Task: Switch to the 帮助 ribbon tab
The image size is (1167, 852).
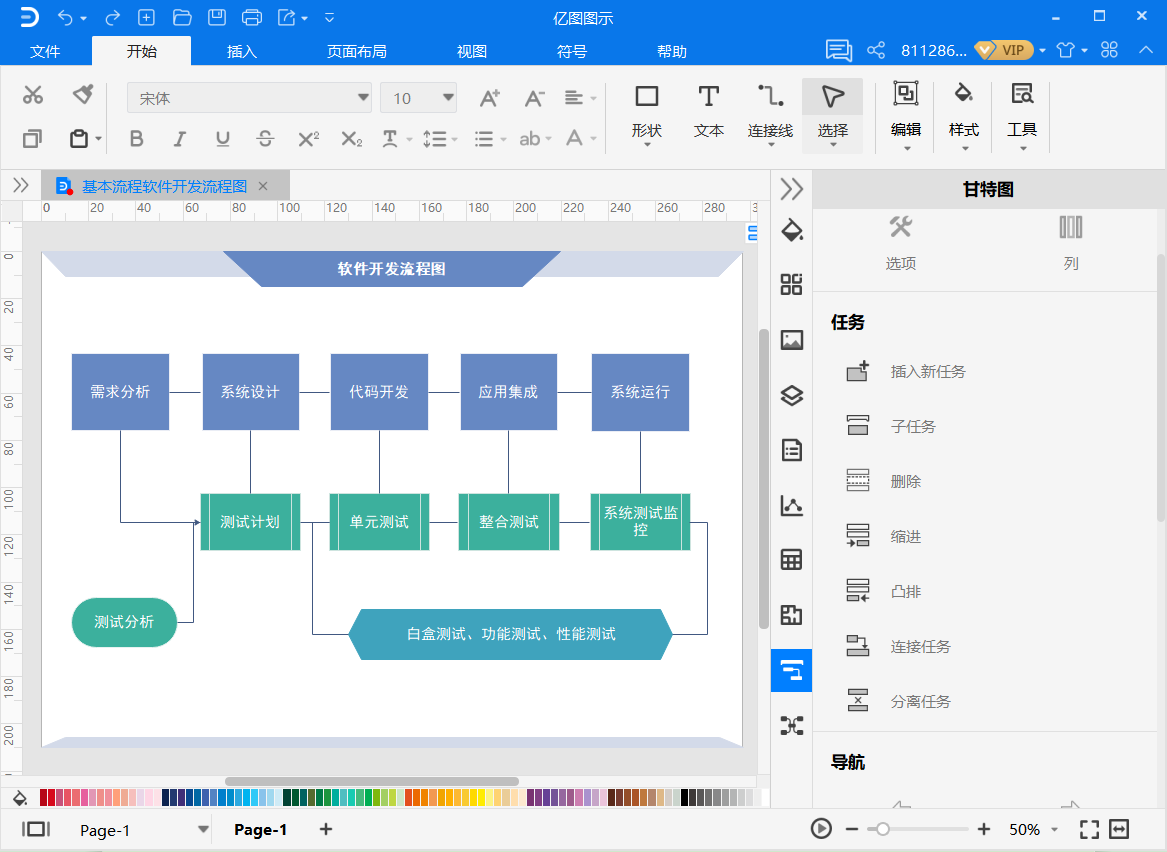Action: click(671, 51)
